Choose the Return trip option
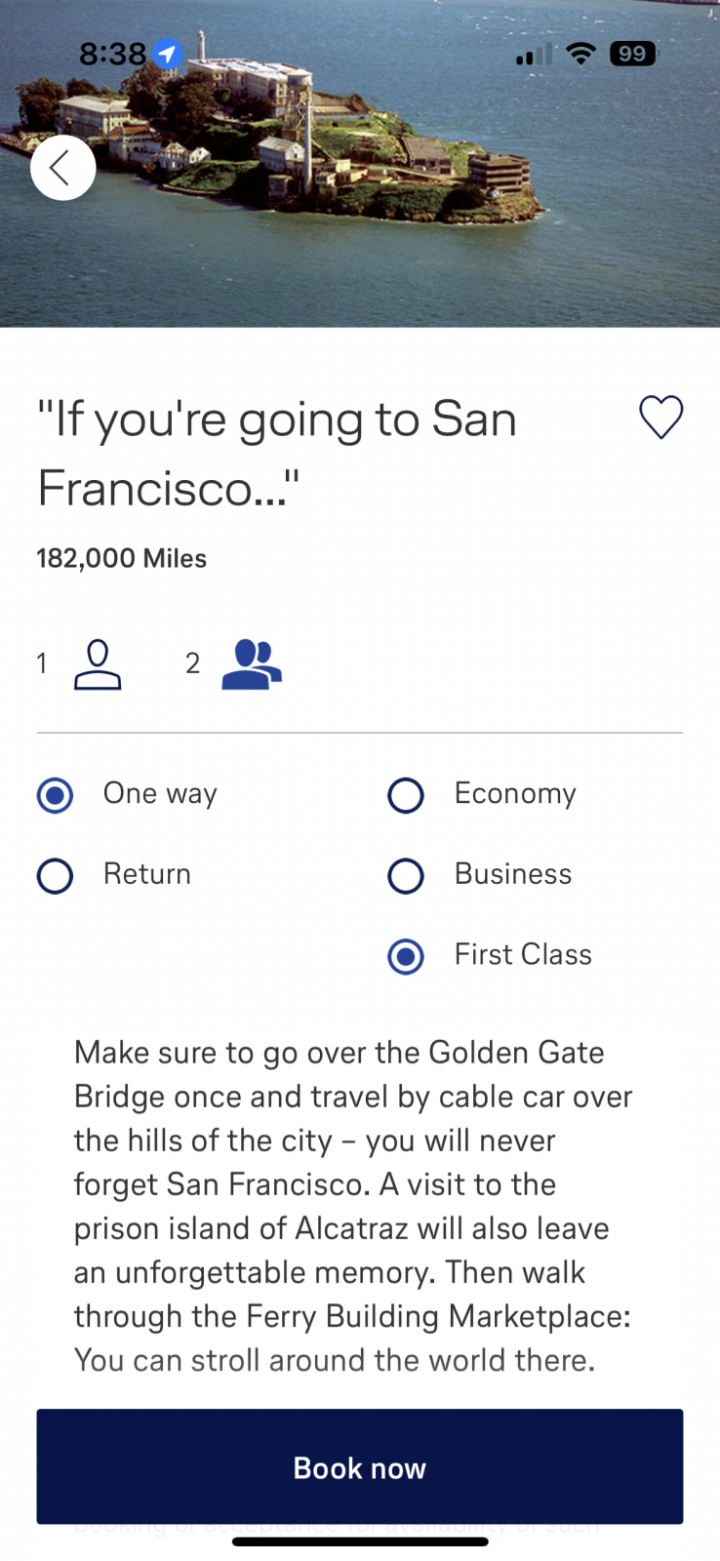The image size is (720, 1561). tap(55, 876)
